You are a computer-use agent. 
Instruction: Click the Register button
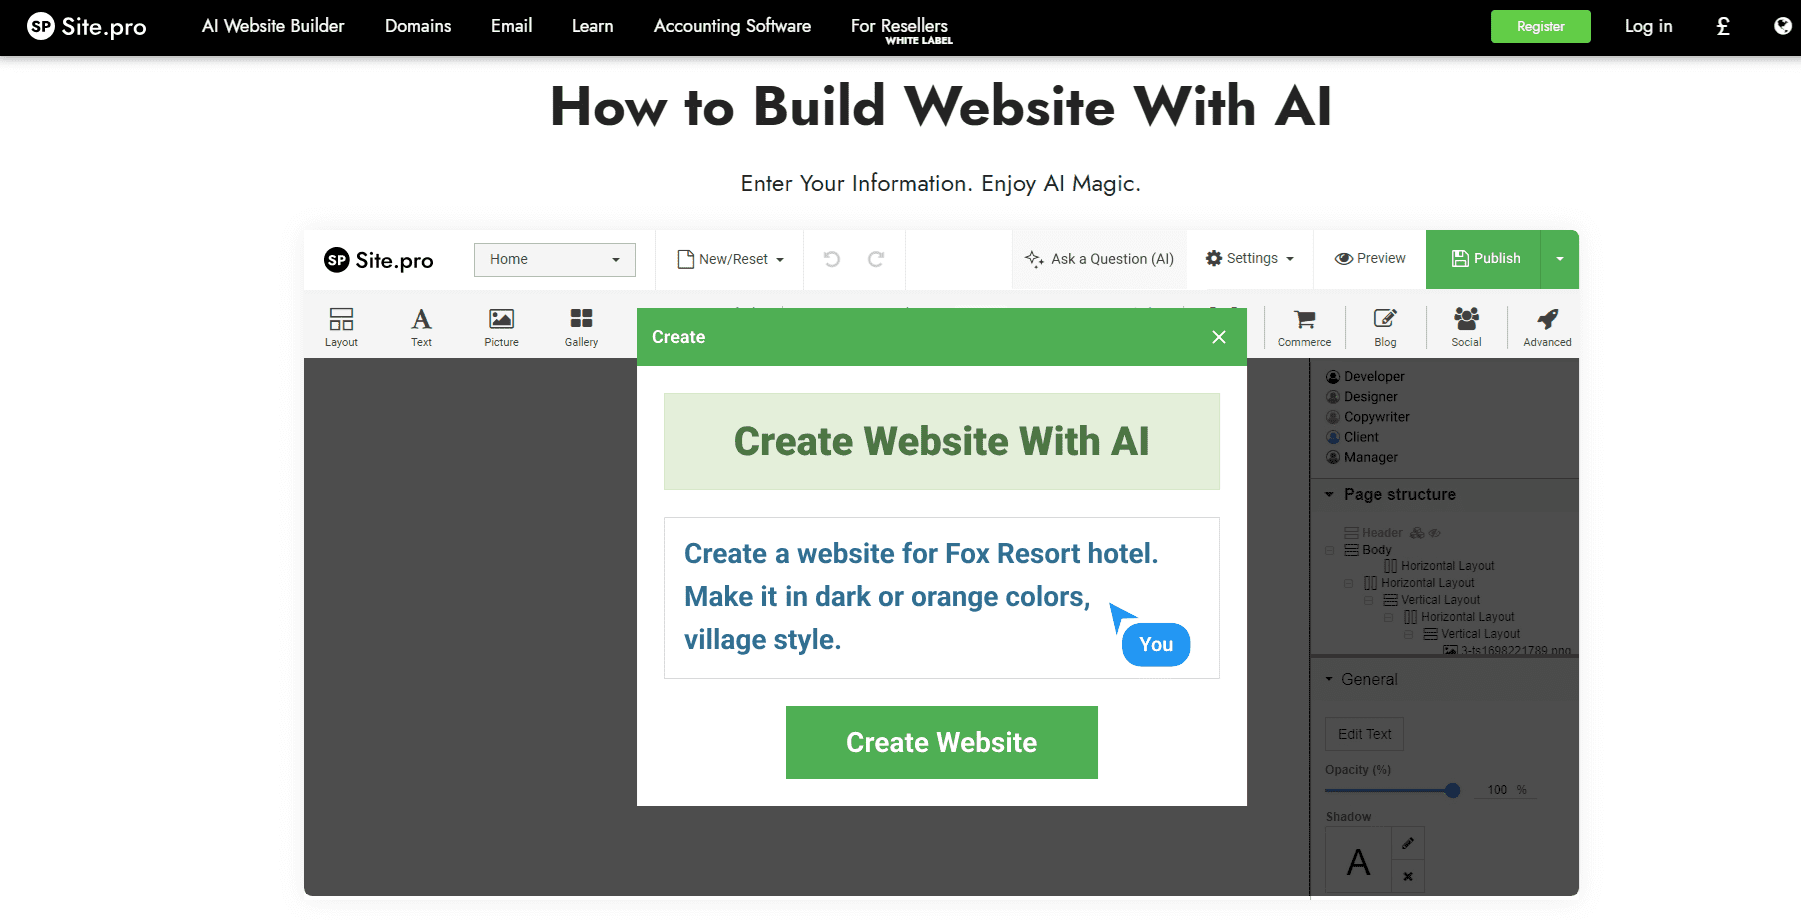tap(1540, 27)
